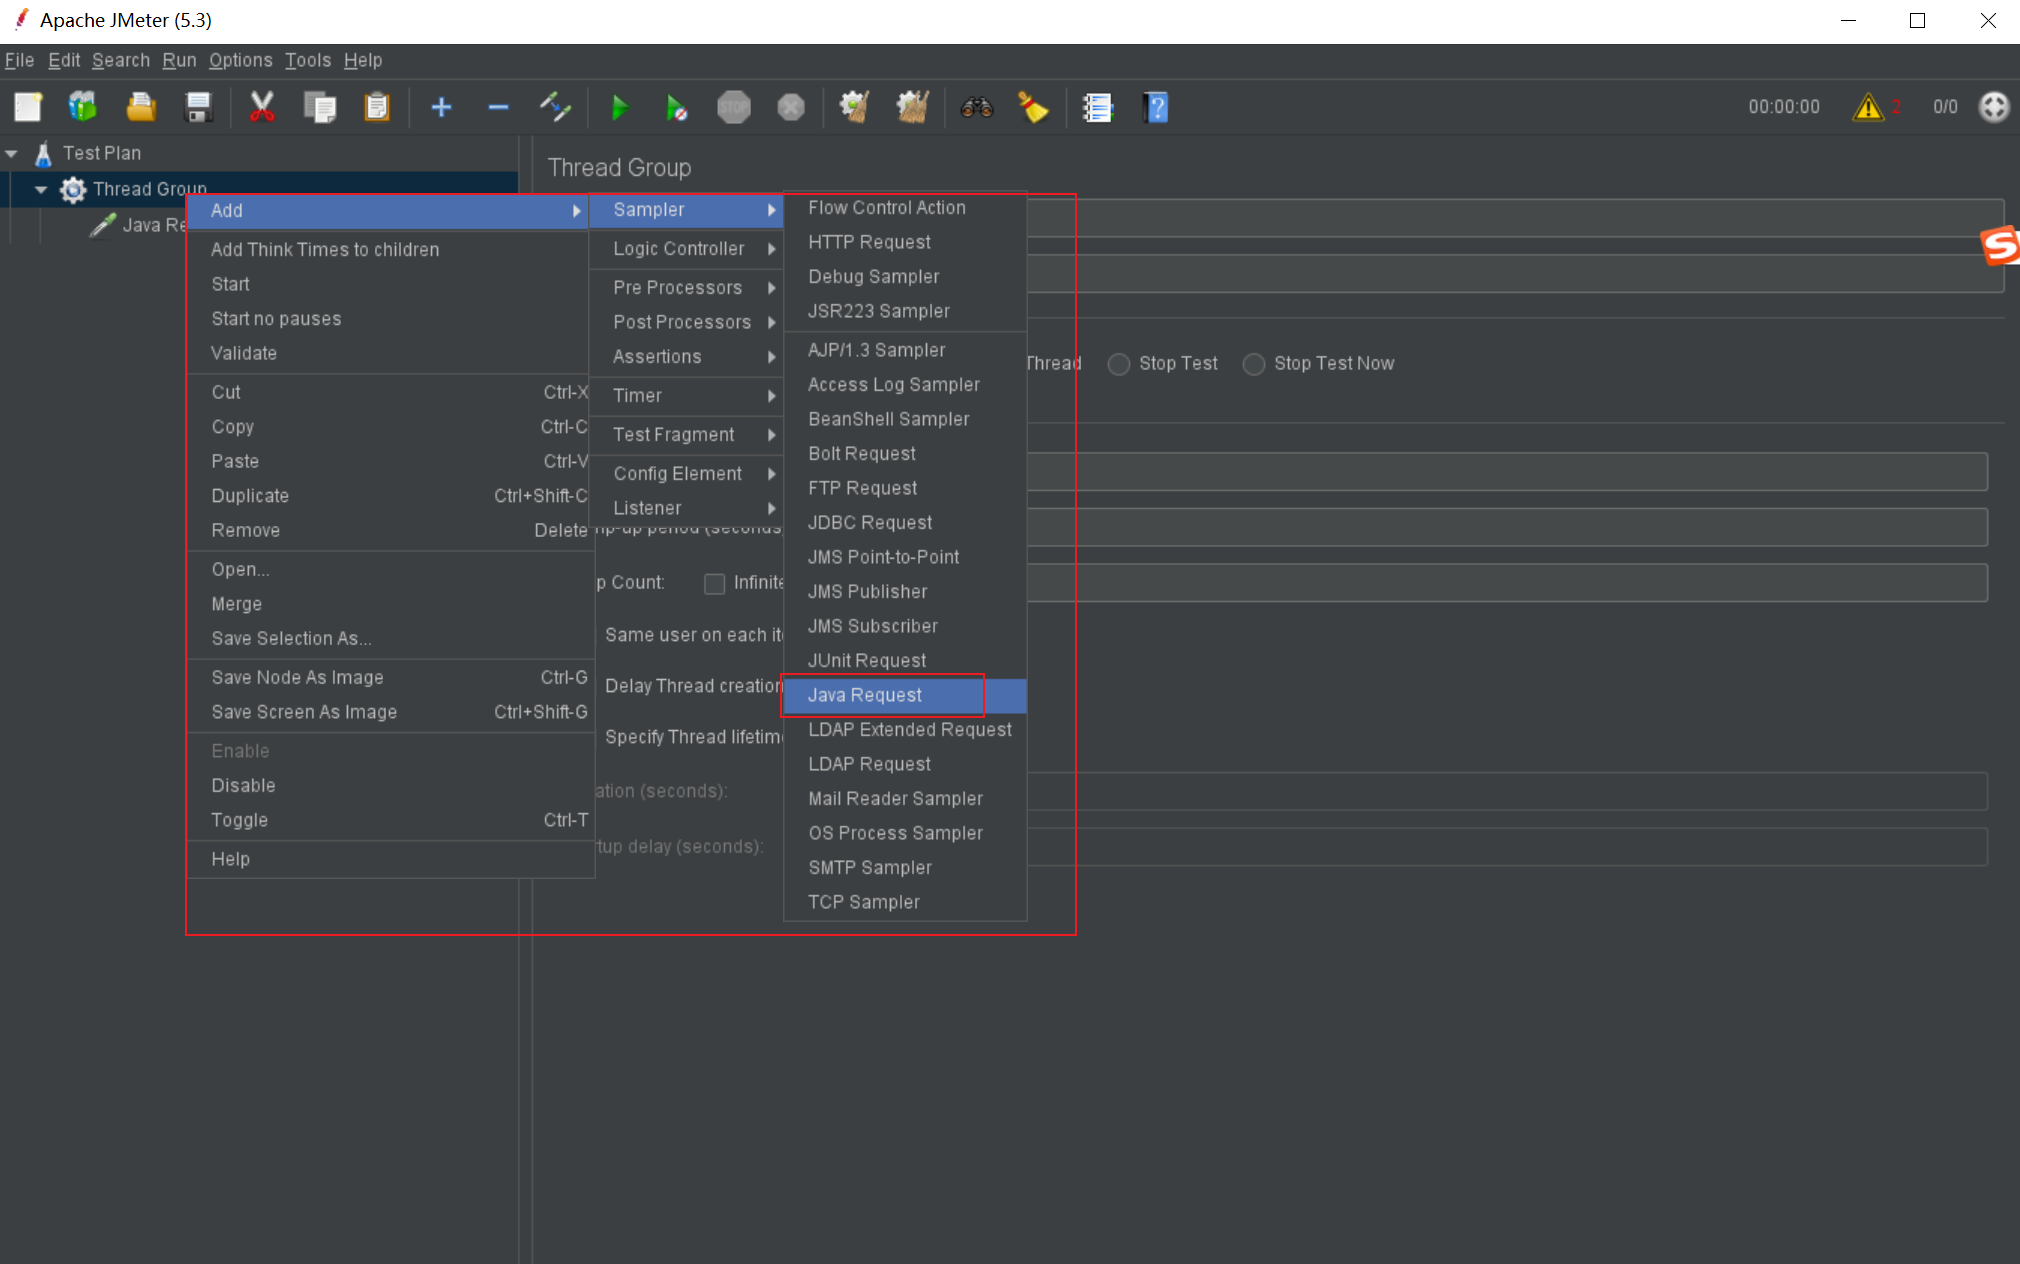The width and height of the screenshot is (2020, 1264).
Task: Select the Stop Test Now radio button
Action: pos(1254,364)
